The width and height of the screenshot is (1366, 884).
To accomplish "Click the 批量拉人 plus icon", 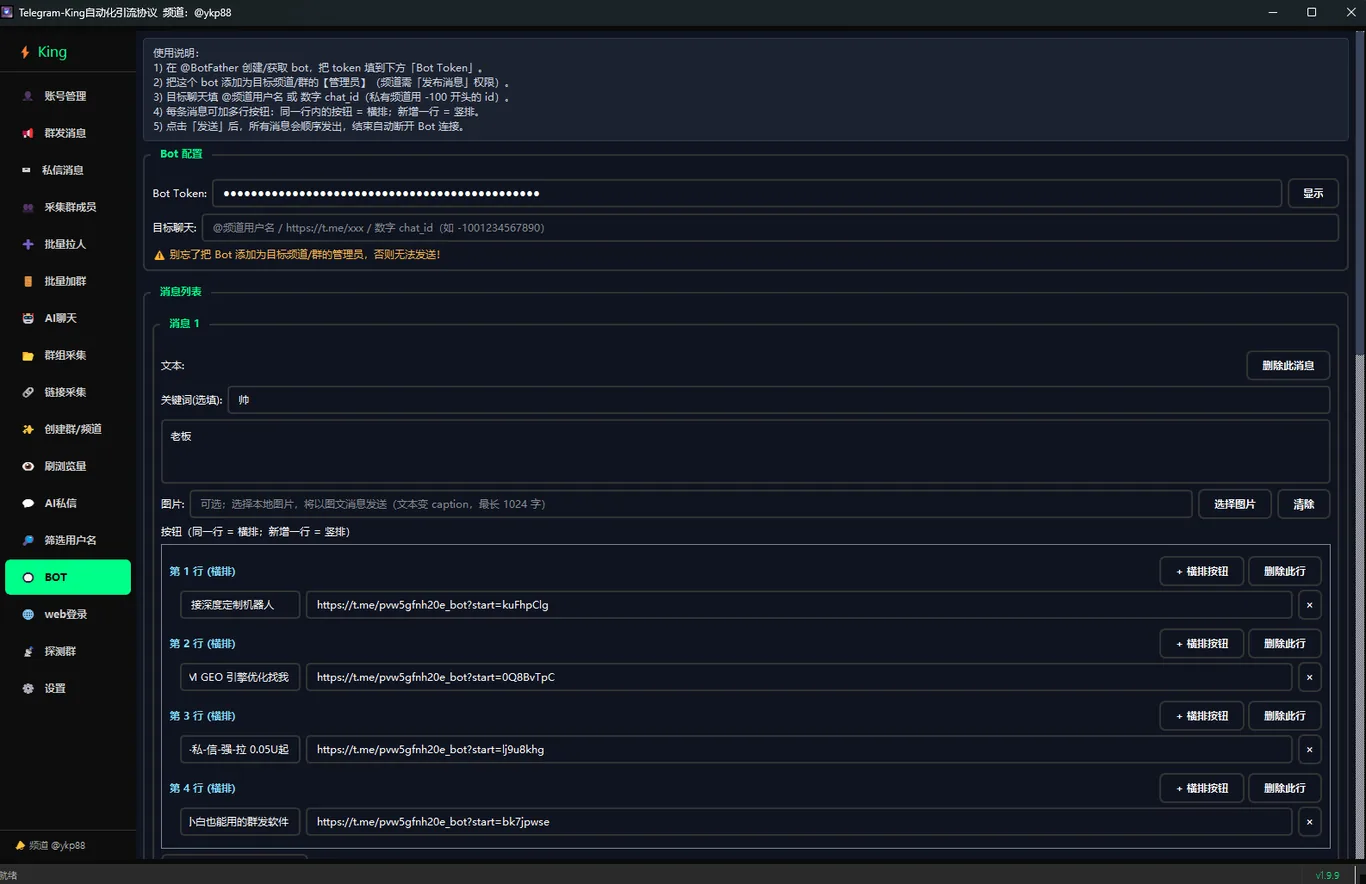I will pos(28,244).
